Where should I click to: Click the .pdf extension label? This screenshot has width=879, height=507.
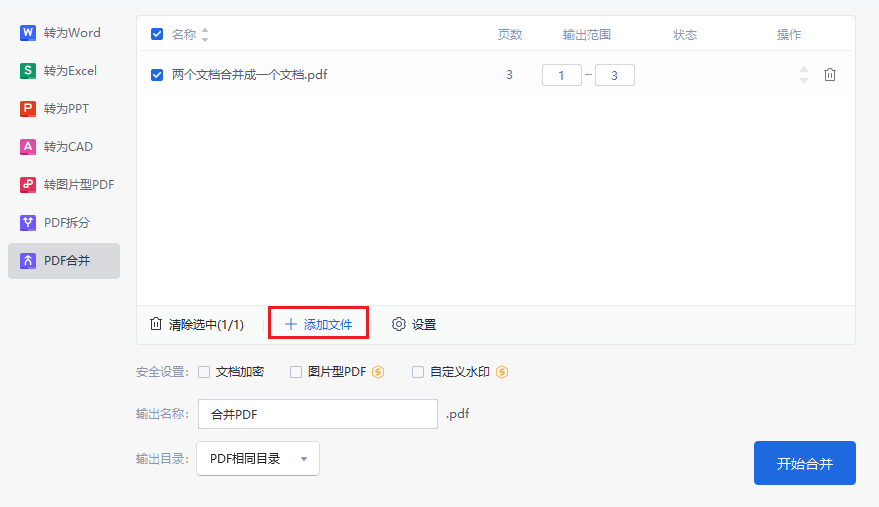tap(457, 414)
